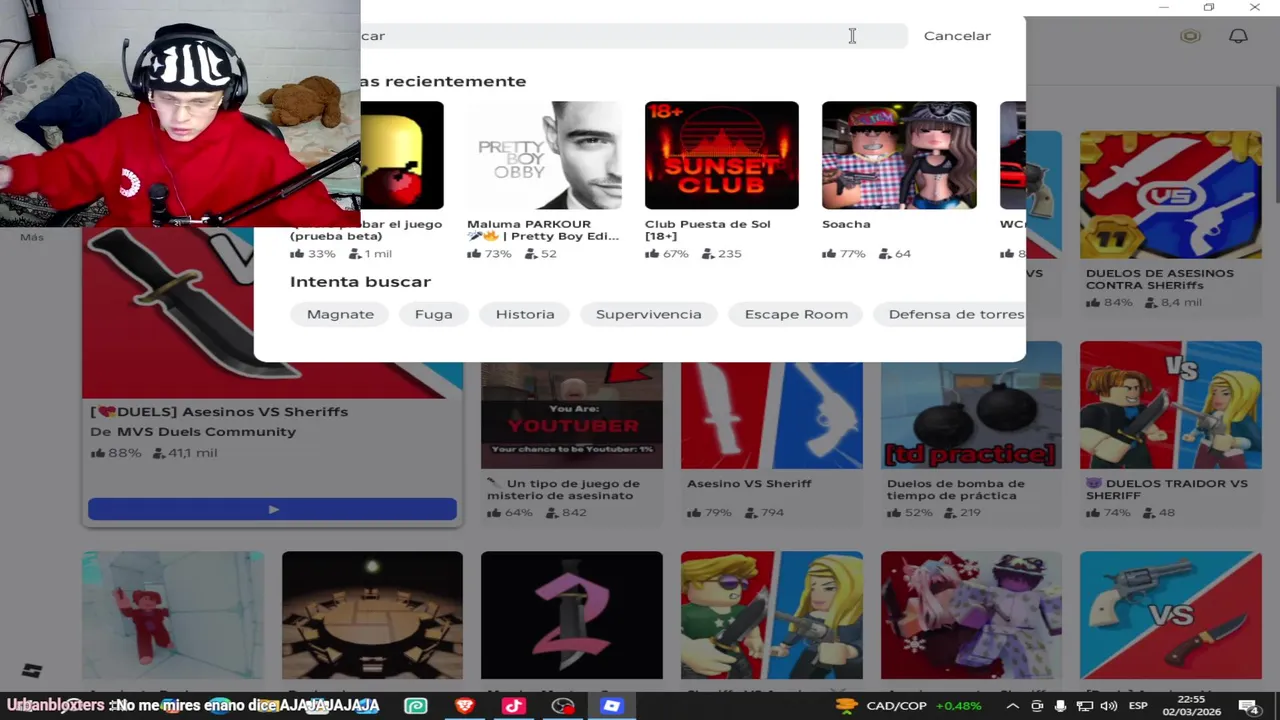Image resolution: width=1280 pixels, height=720 pixels.
Task: Open Asesino VS Sheriff knife-and-gun thumbnail
Action: pyautogui.click(x=772, y=415)
